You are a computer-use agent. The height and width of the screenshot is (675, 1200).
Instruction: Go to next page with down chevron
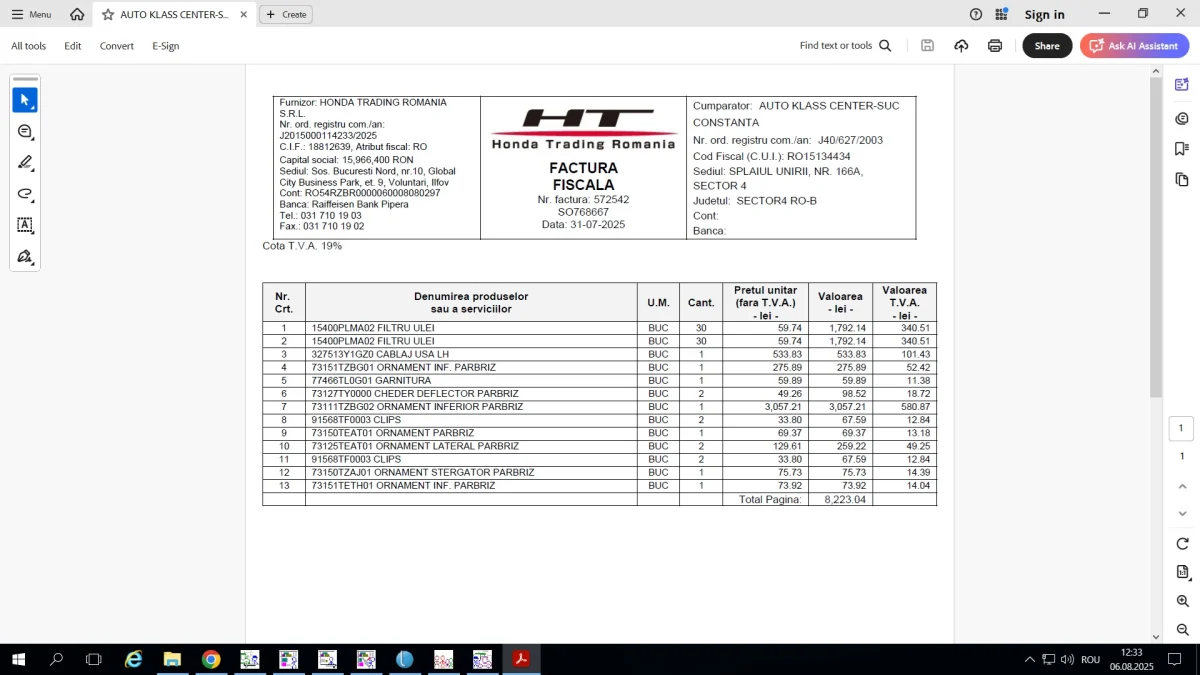point(1182,515)
